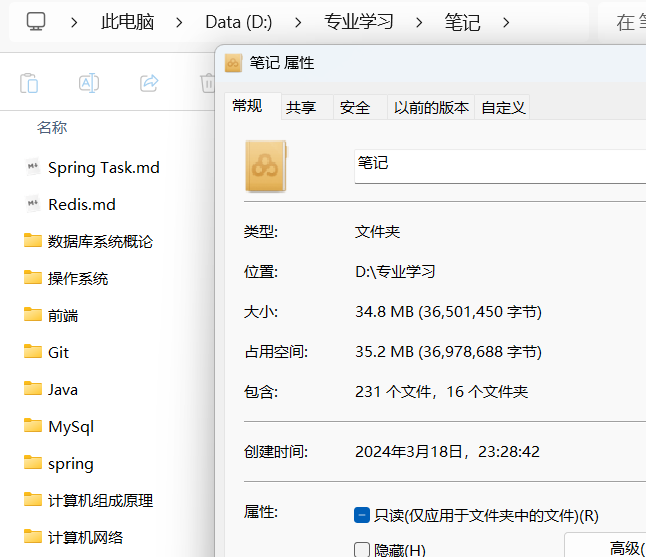Click the 计算机组成原理 folder icon
Viewport: 646px width, 557px height.
click(x=33, y=500)
